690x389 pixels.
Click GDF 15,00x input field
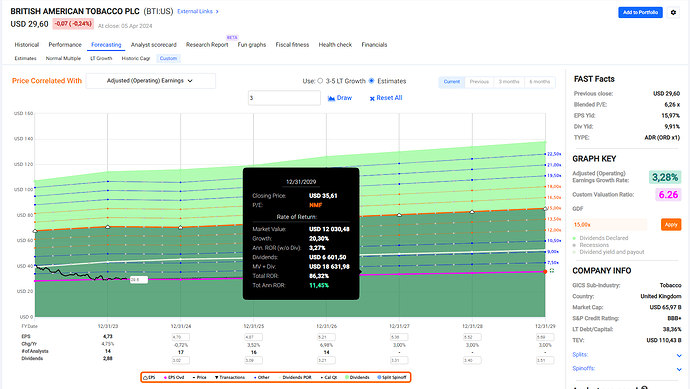pyautogui.click(x=609, y=225)
